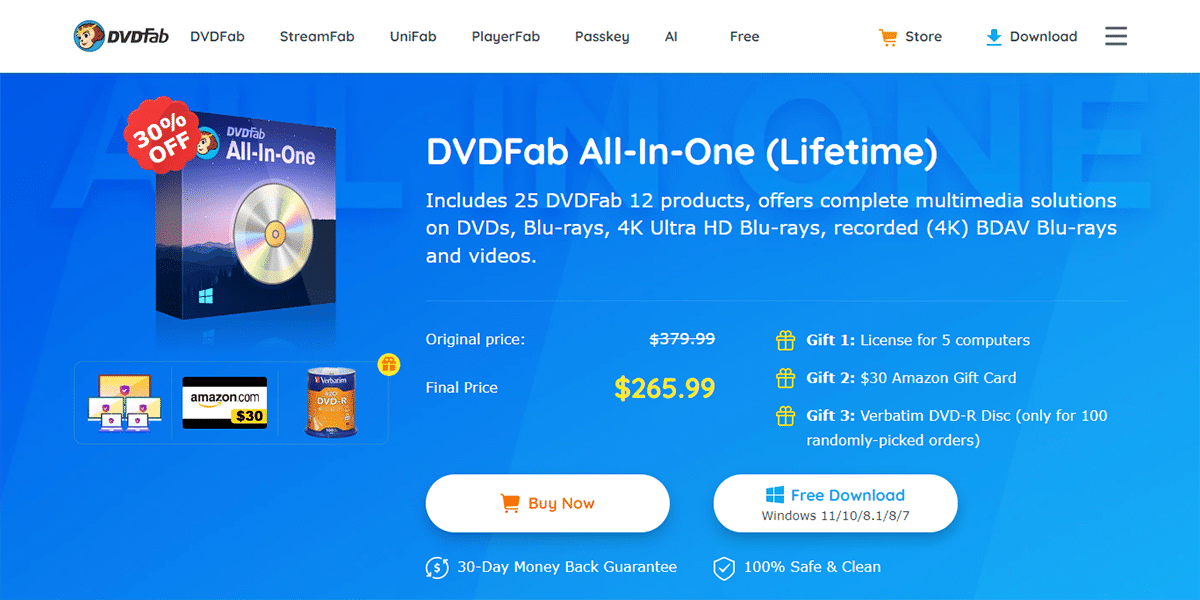The height and width of the screenshot is (600, 1200).
Task: Open the PlayerFab menu
Action: pos(506,36)
